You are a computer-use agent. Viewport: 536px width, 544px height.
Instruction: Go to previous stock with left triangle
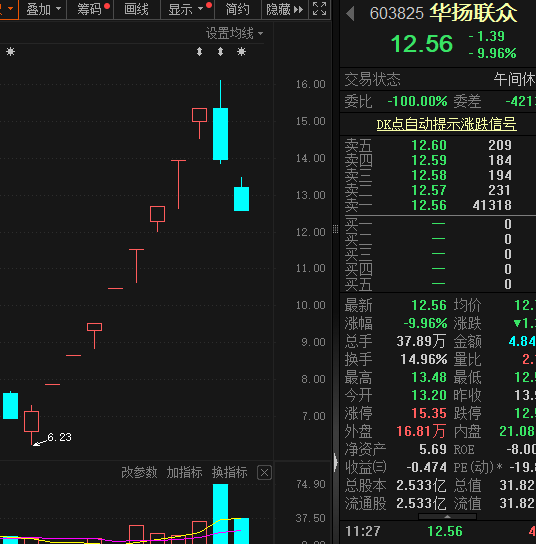click(x=351, y=14)
